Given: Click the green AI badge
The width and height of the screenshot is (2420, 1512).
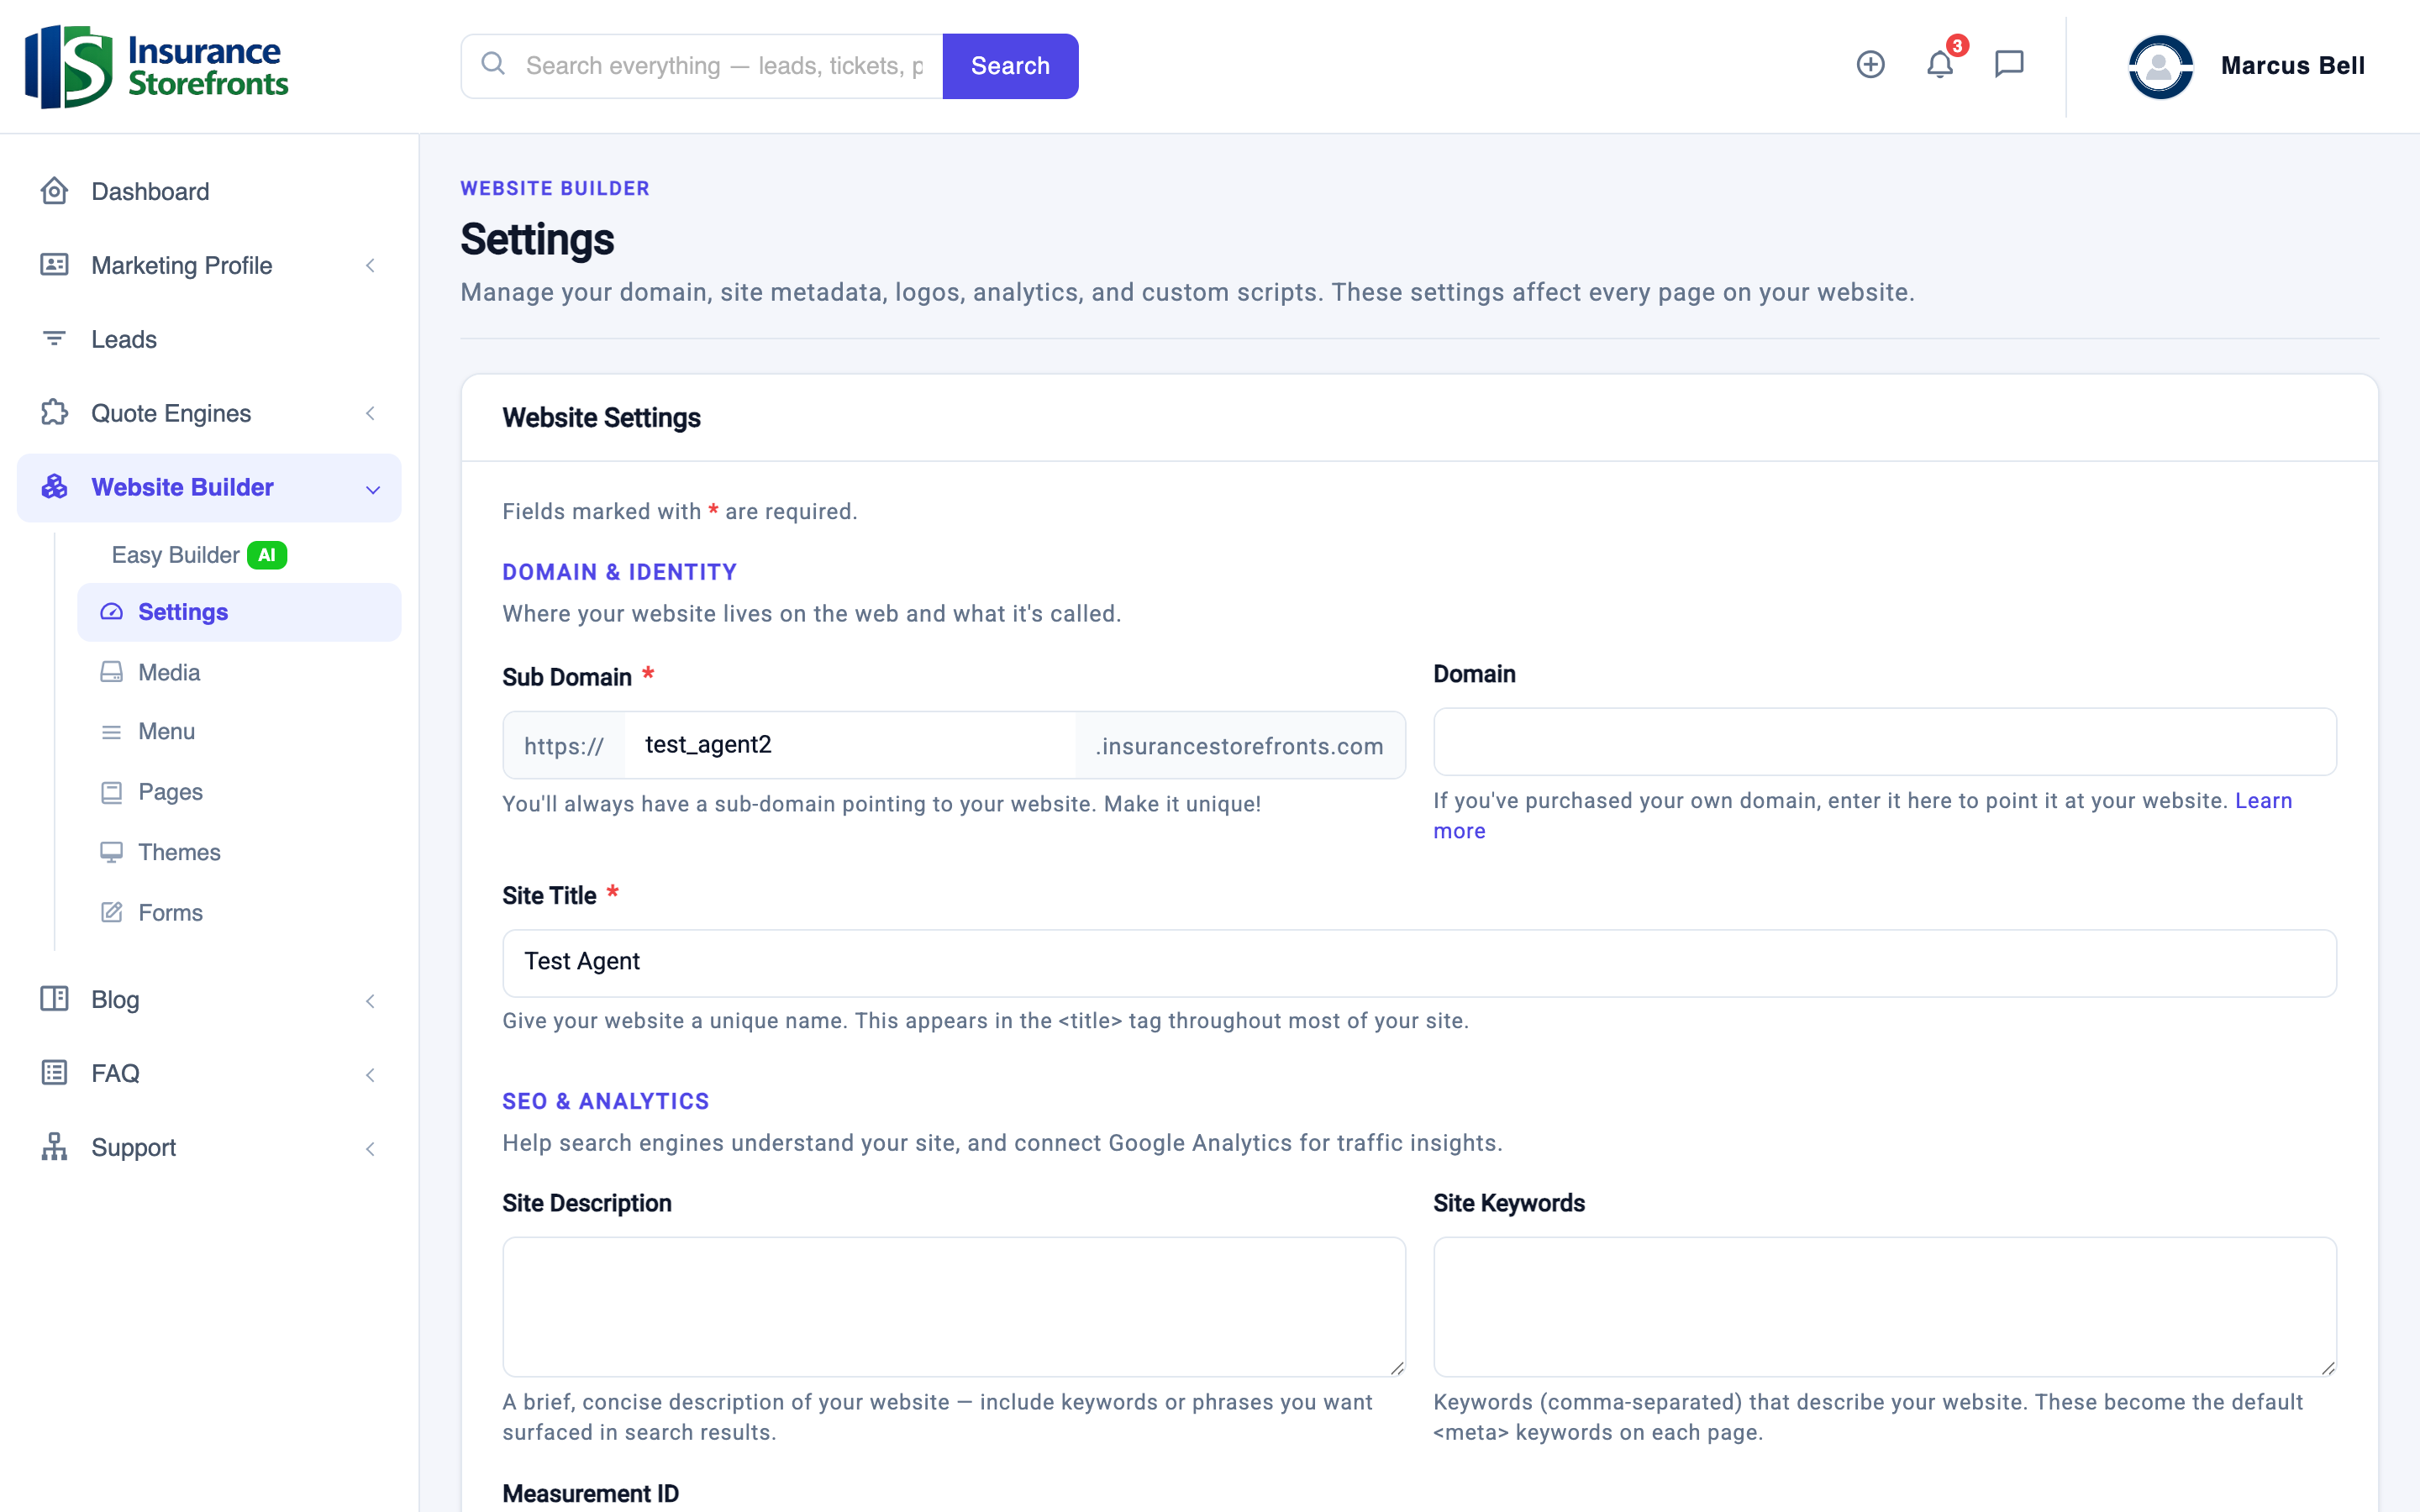Looking at the screenshot, I should [267, 555].
